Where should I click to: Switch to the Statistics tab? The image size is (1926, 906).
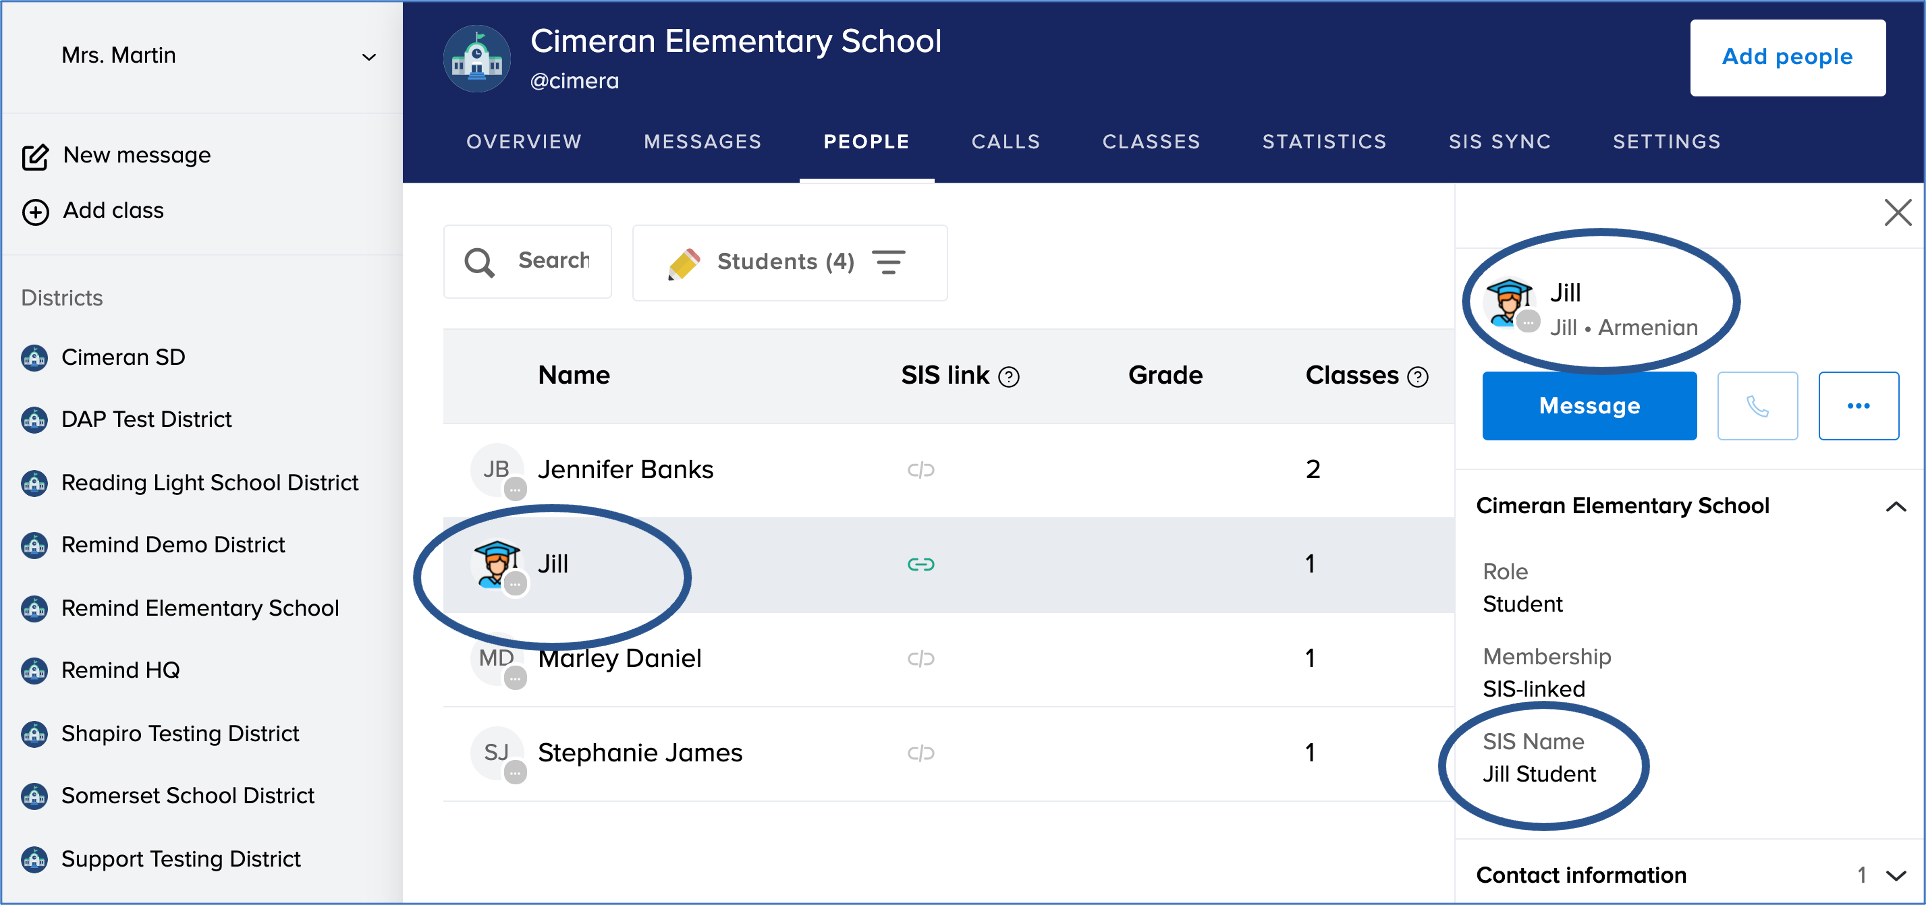(x=1324, y=142)
